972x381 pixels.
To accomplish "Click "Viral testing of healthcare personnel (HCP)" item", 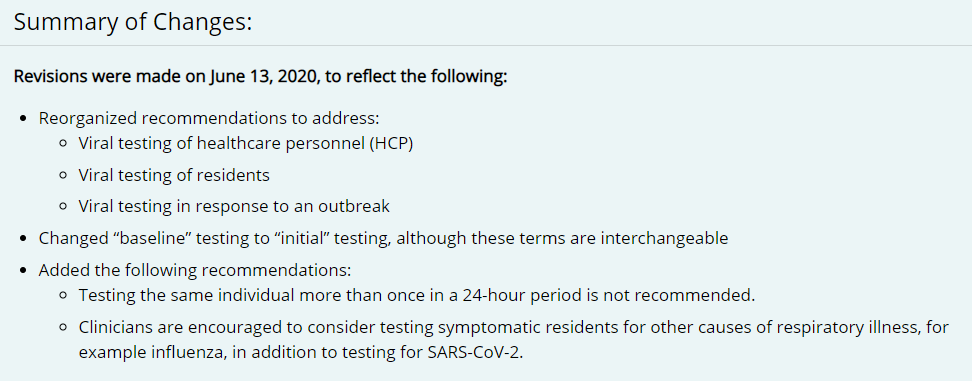I will pyautogui.click(x=245, y=144).
